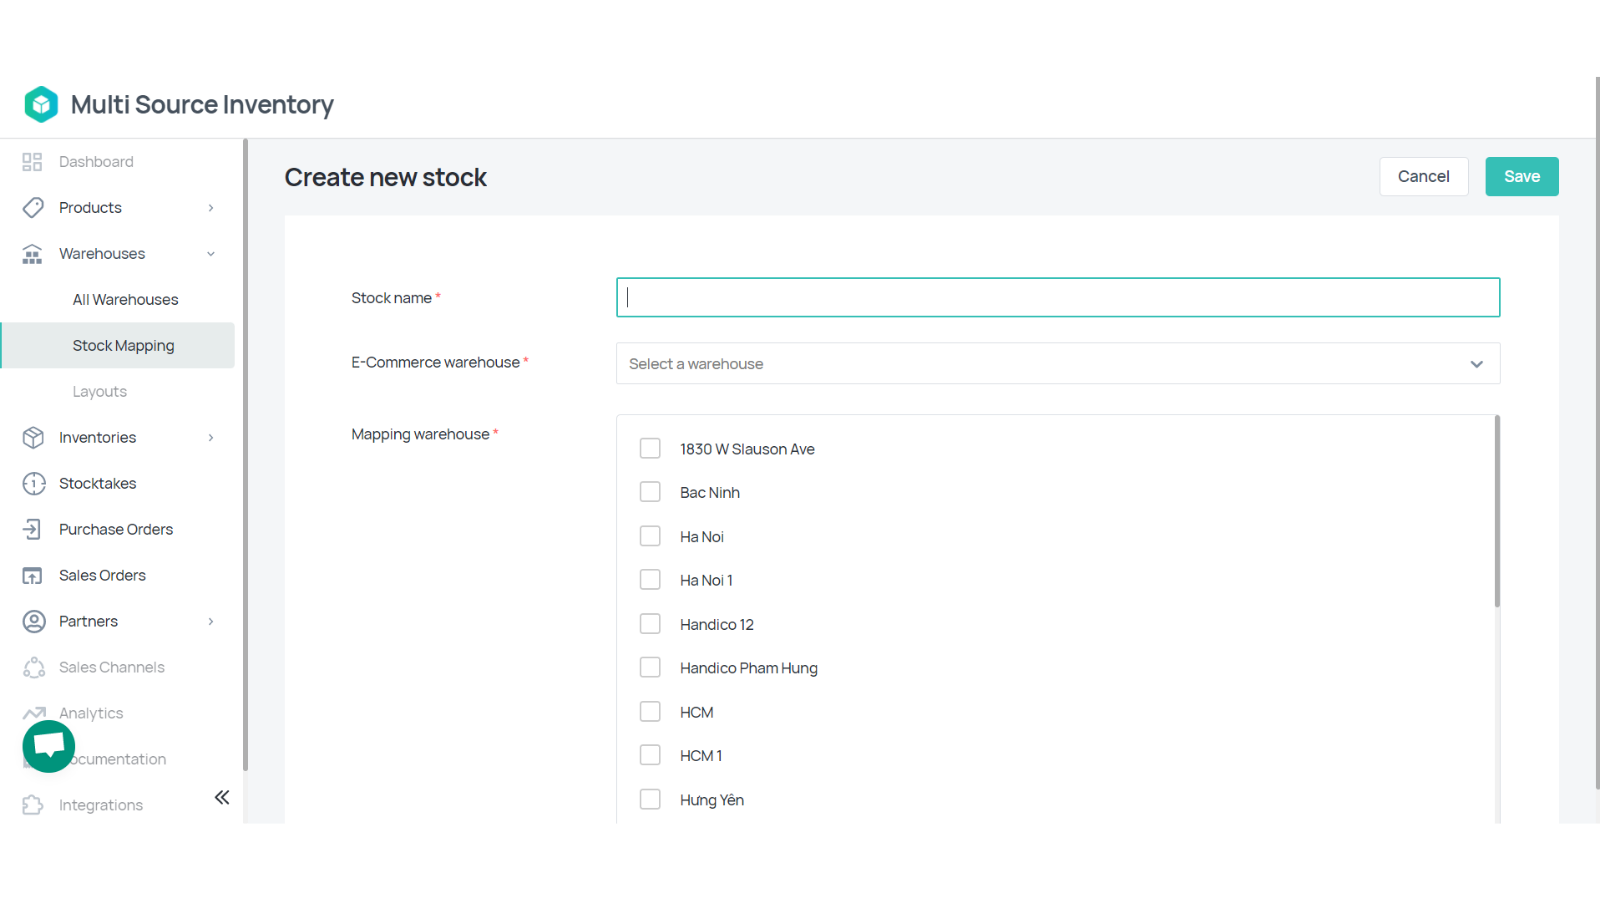Tick the Bac Ninh warehouse checkbox
Screen dimensions: 1600x900
click(650, 492)
